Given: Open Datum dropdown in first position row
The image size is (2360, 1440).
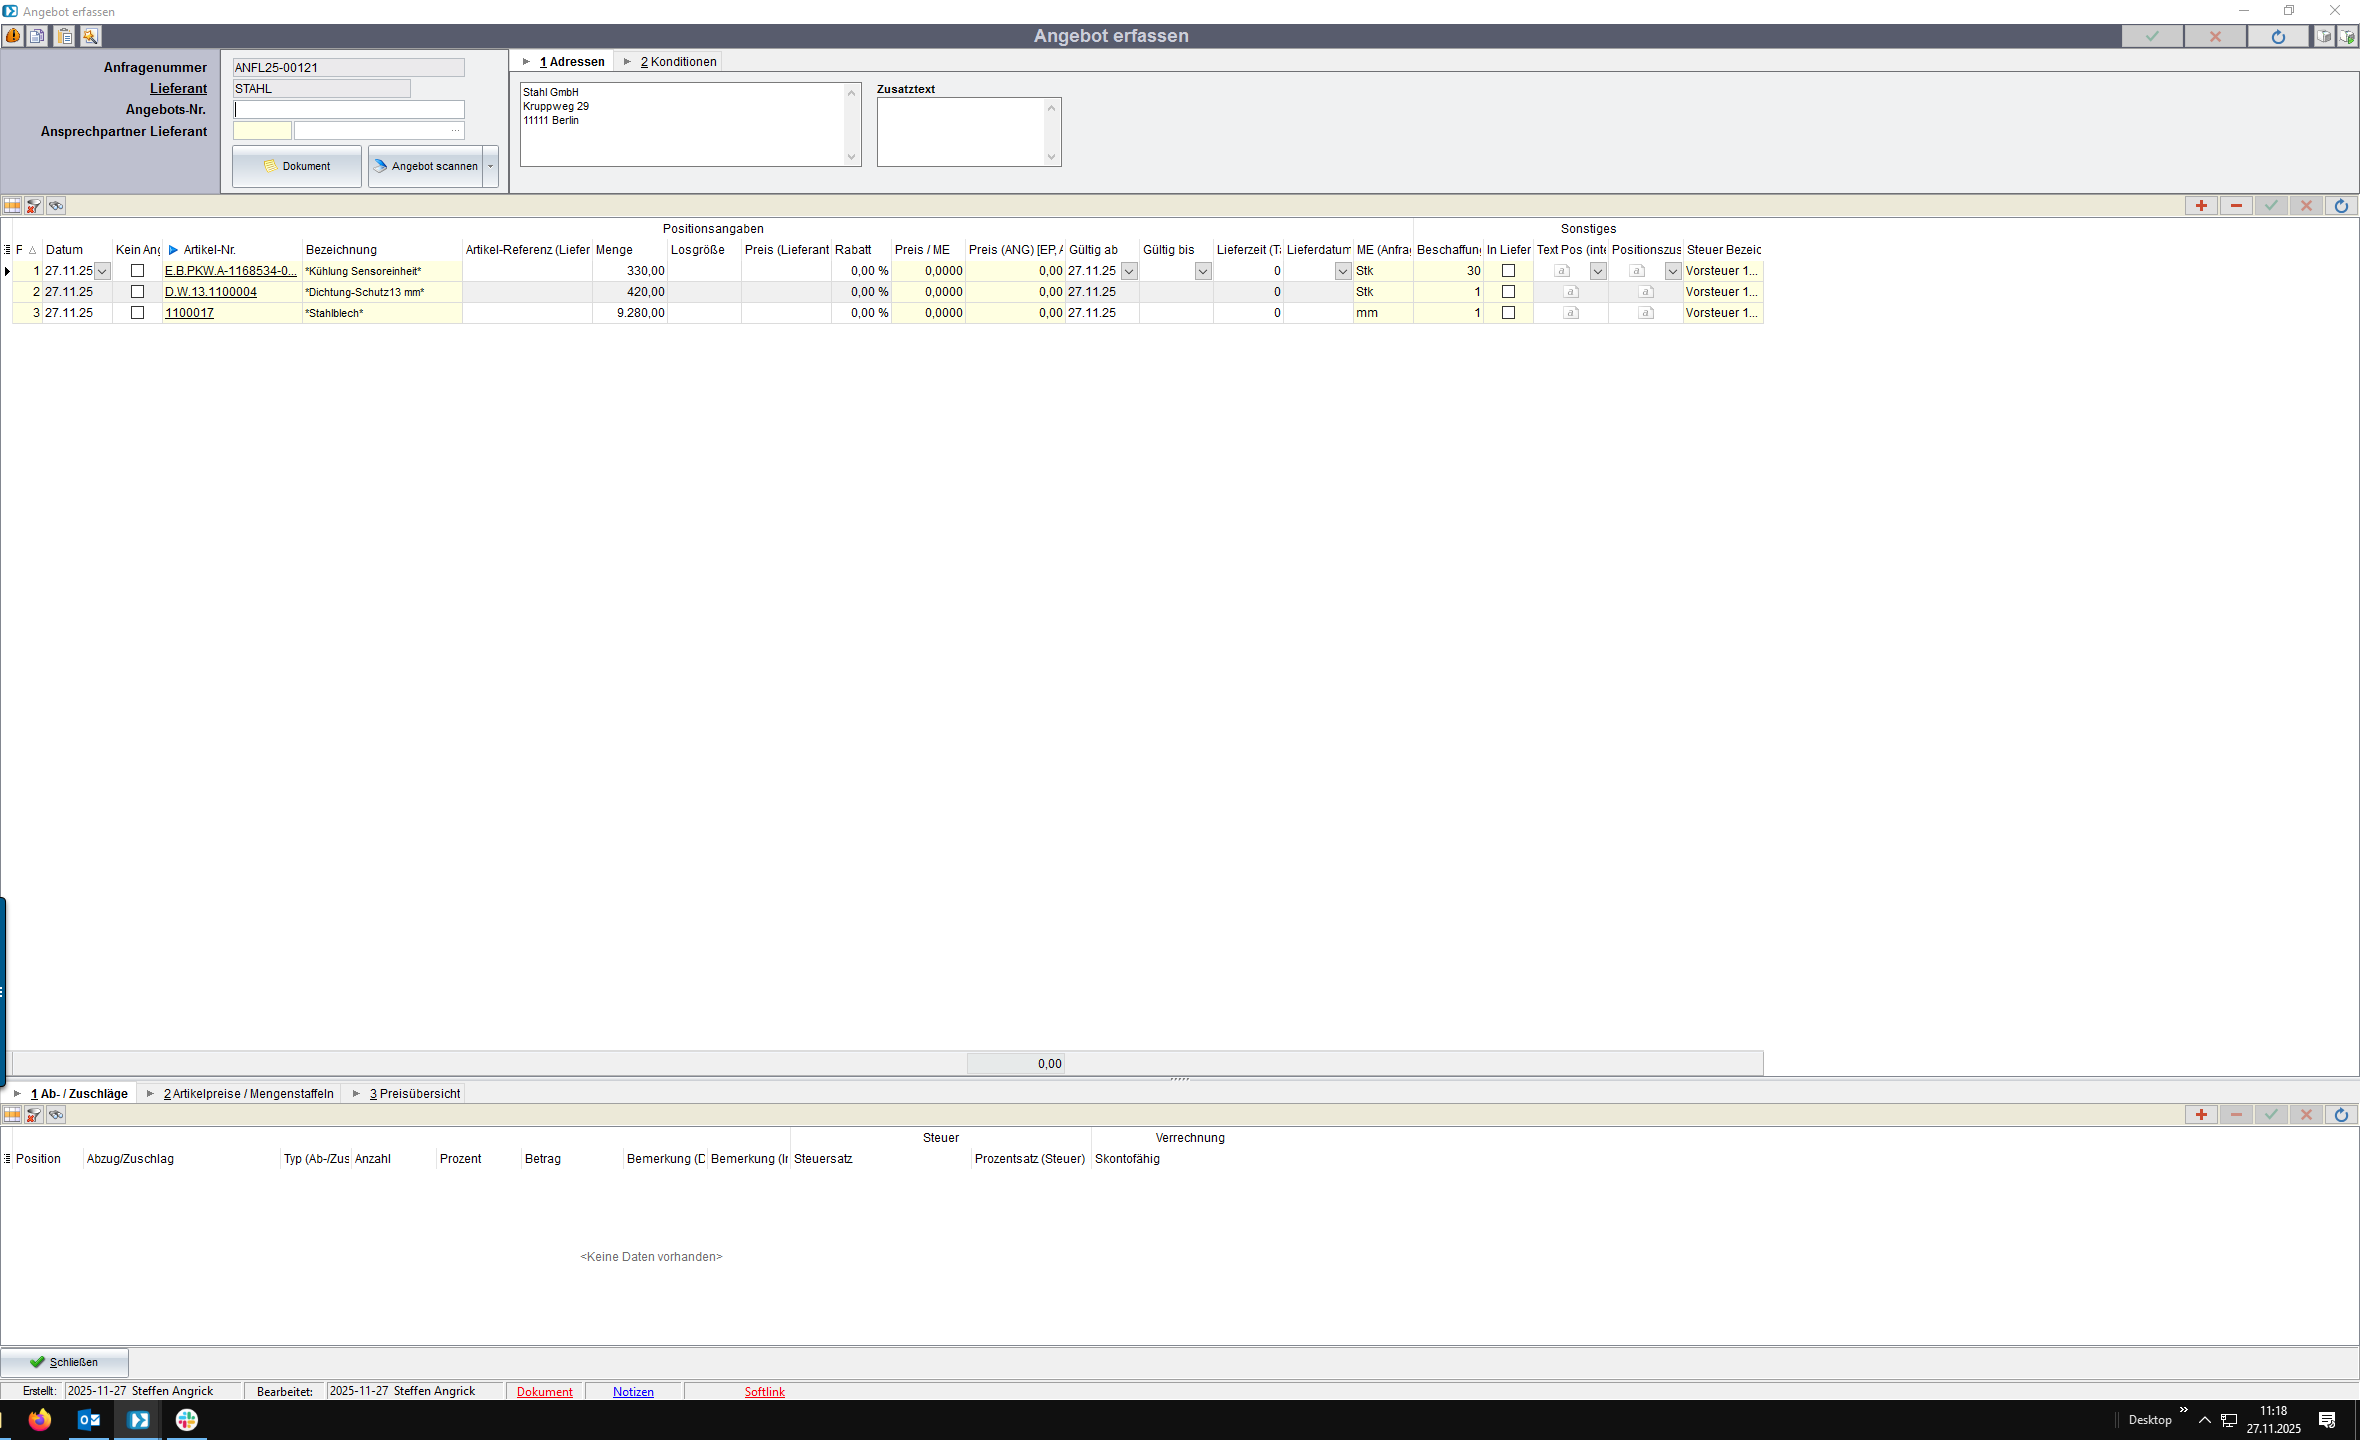Looking at the screenshot, I should point(102,271).
